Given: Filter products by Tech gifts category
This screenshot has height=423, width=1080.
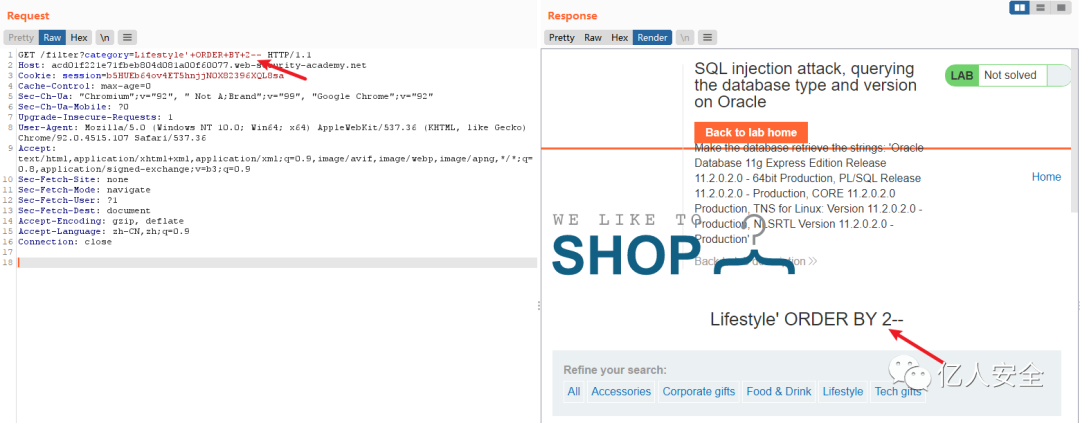Looking at the screenshot, I should (x=897, y=391).
